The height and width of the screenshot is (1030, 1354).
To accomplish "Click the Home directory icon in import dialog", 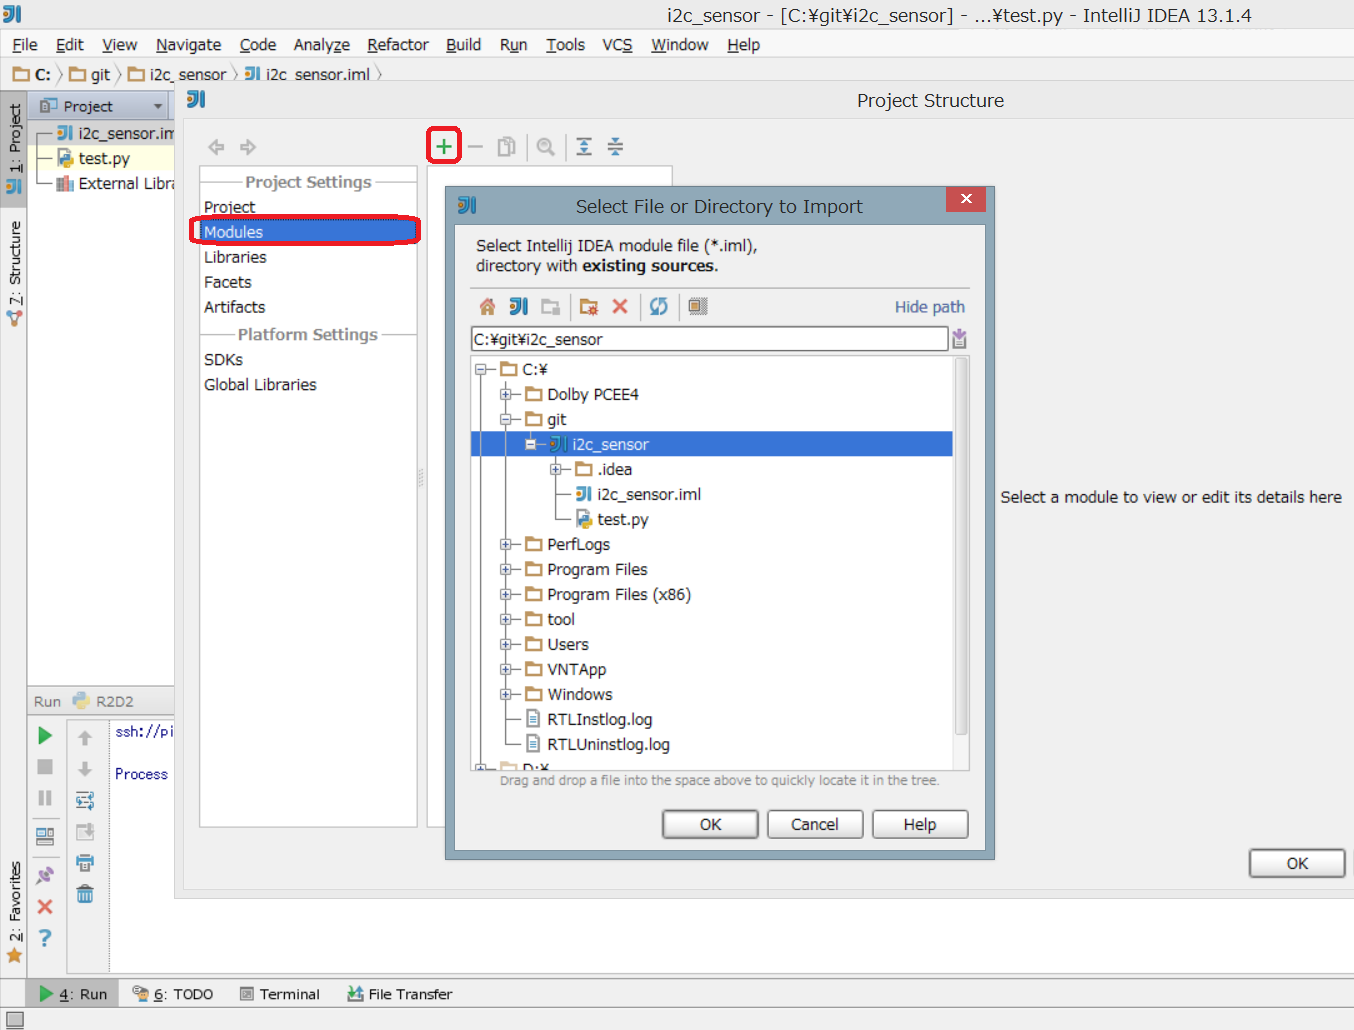I will coord(487,306).
